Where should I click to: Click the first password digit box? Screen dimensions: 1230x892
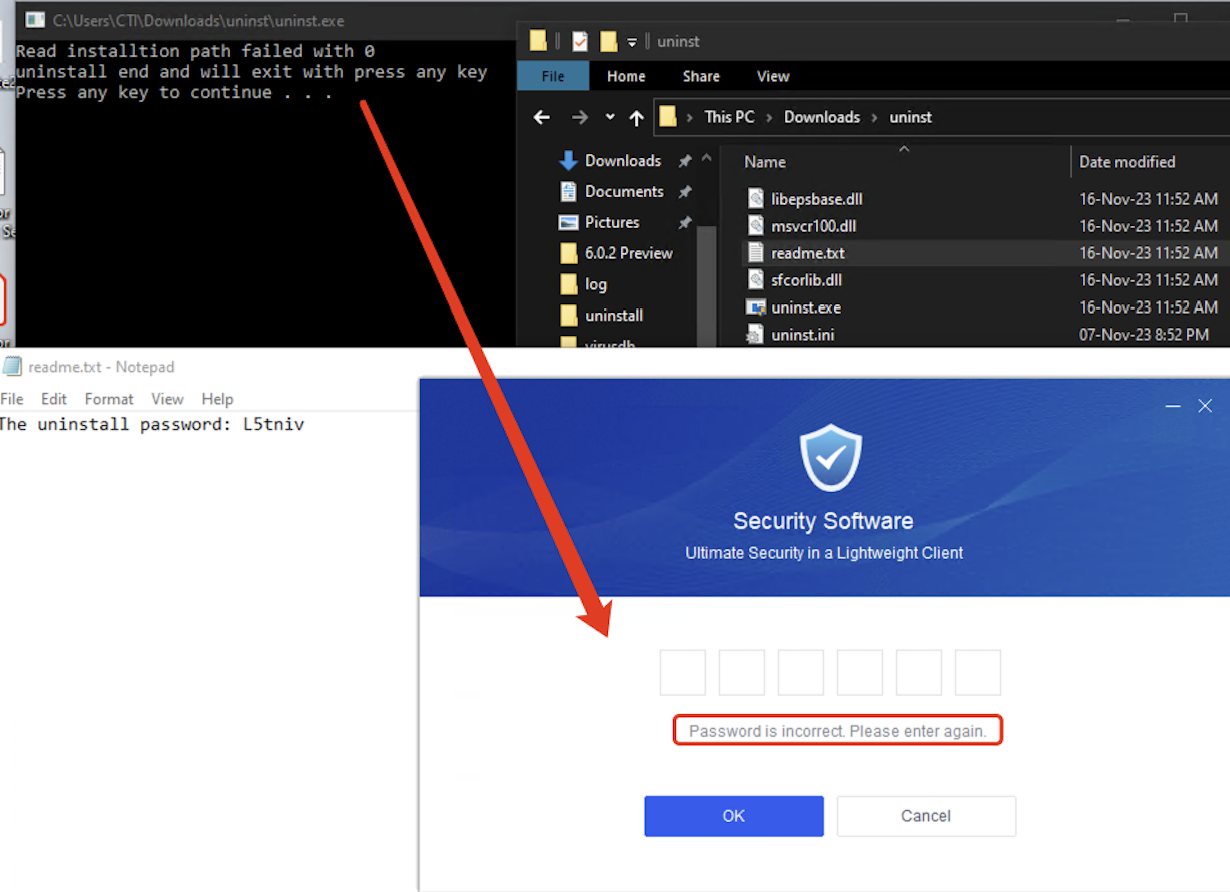point(683,673)
